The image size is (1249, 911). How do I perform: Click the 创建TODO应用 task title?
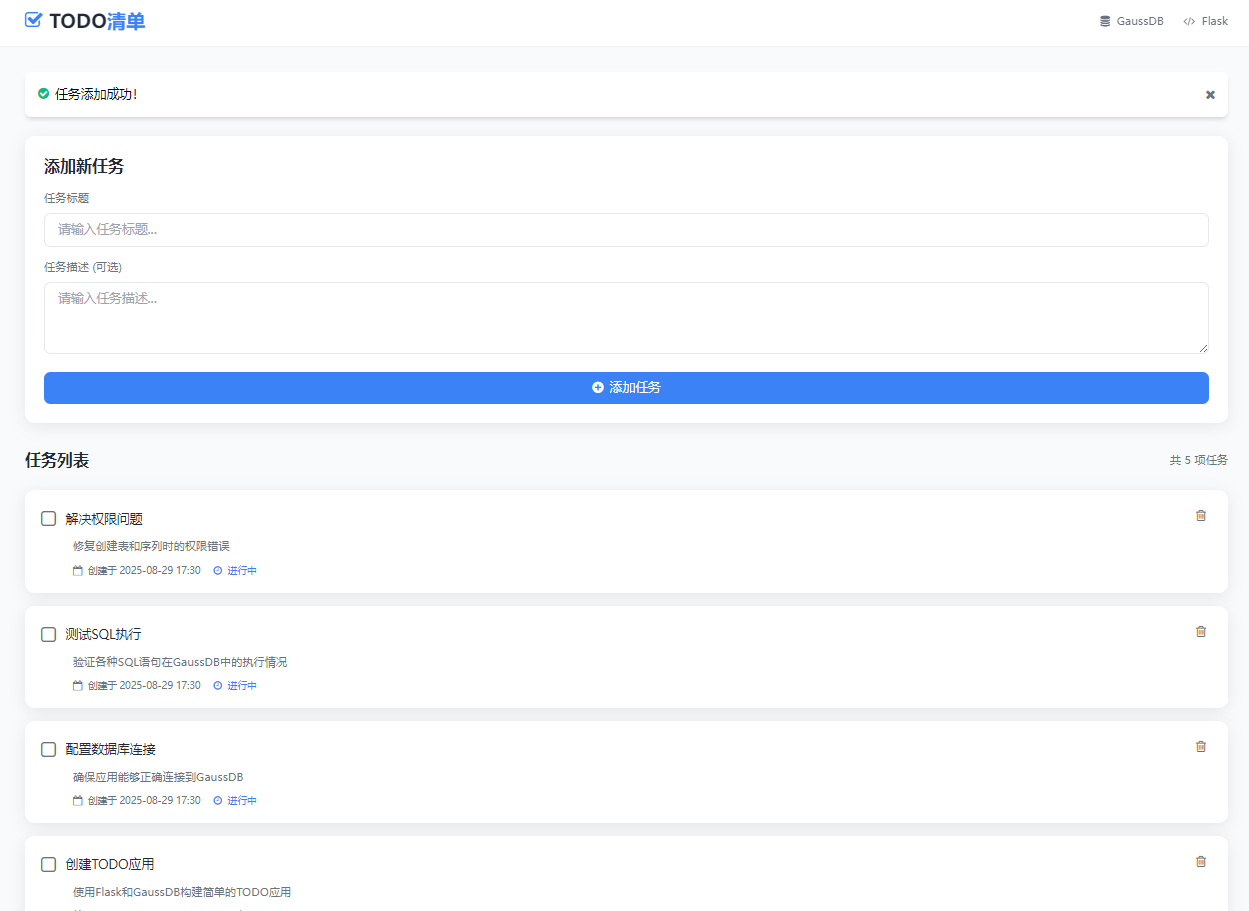(110, 864)
